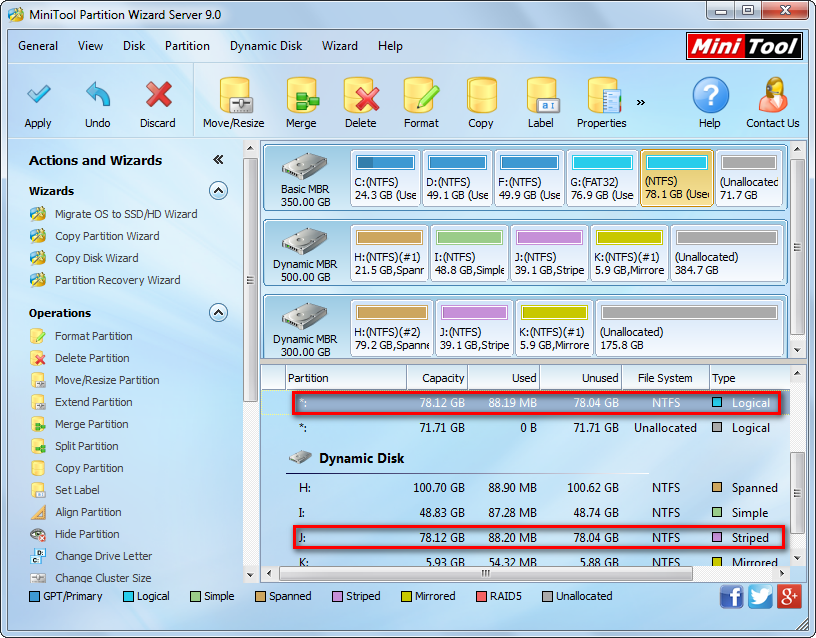Show more toolbar items chevron

pyautogui.click(x=641, y=103)
